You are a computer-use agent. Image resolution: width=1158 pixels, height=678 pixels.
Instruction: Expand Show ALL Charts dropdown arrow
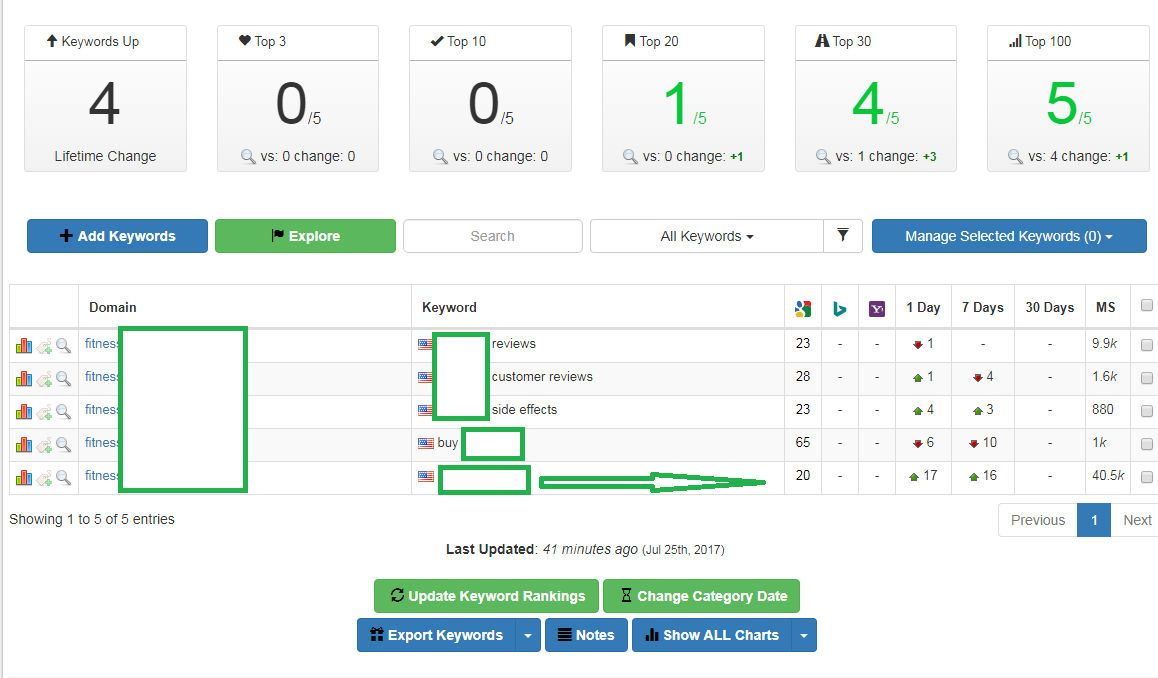(x=804, y=635)
